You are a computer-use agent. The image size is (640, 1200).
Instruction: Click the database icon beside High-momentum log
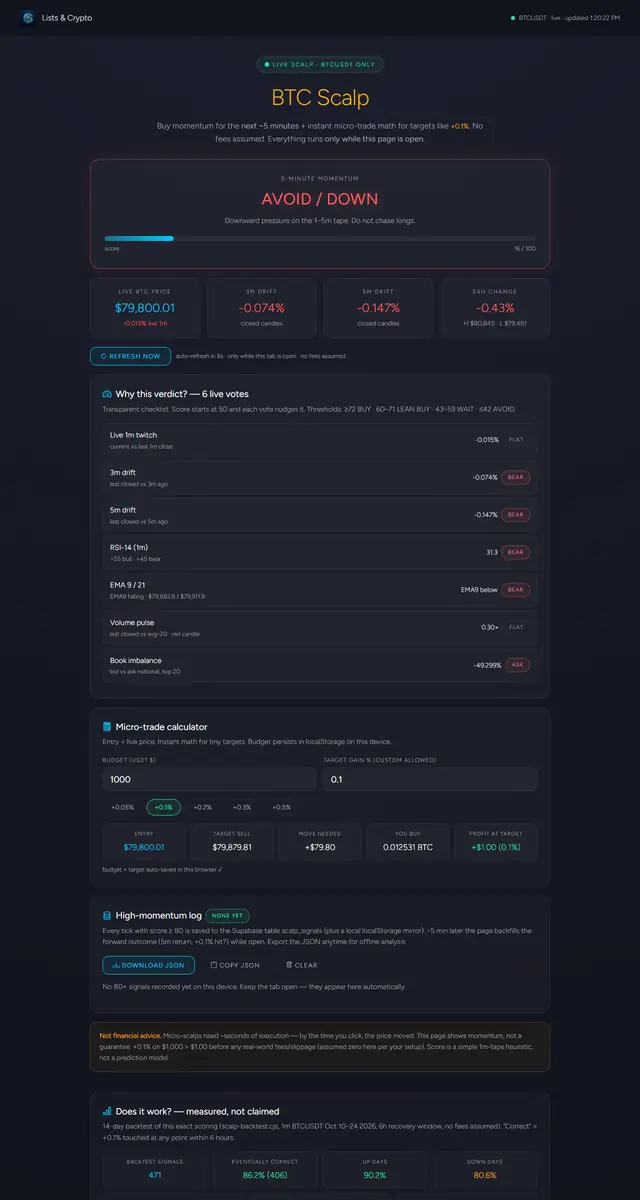tap(107, 915)
